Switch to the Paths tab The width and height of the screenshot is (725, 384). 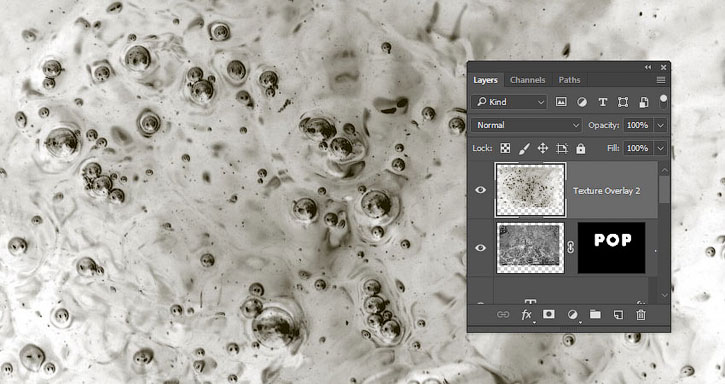[569, 80]
